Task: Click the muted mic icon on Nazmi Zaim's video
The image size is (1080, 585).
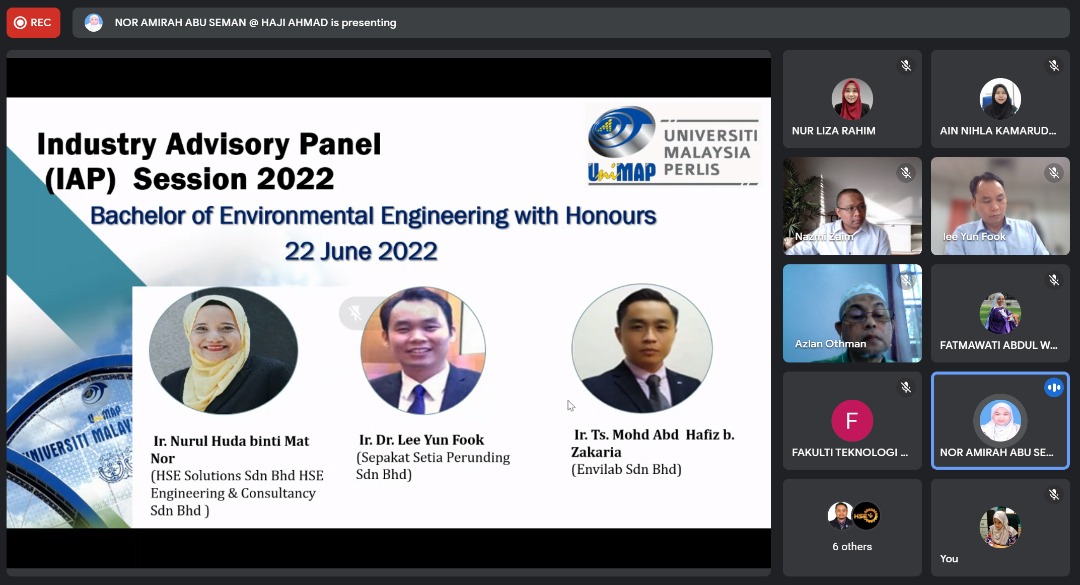Action: pyautogui.click(x=905, y=173)
